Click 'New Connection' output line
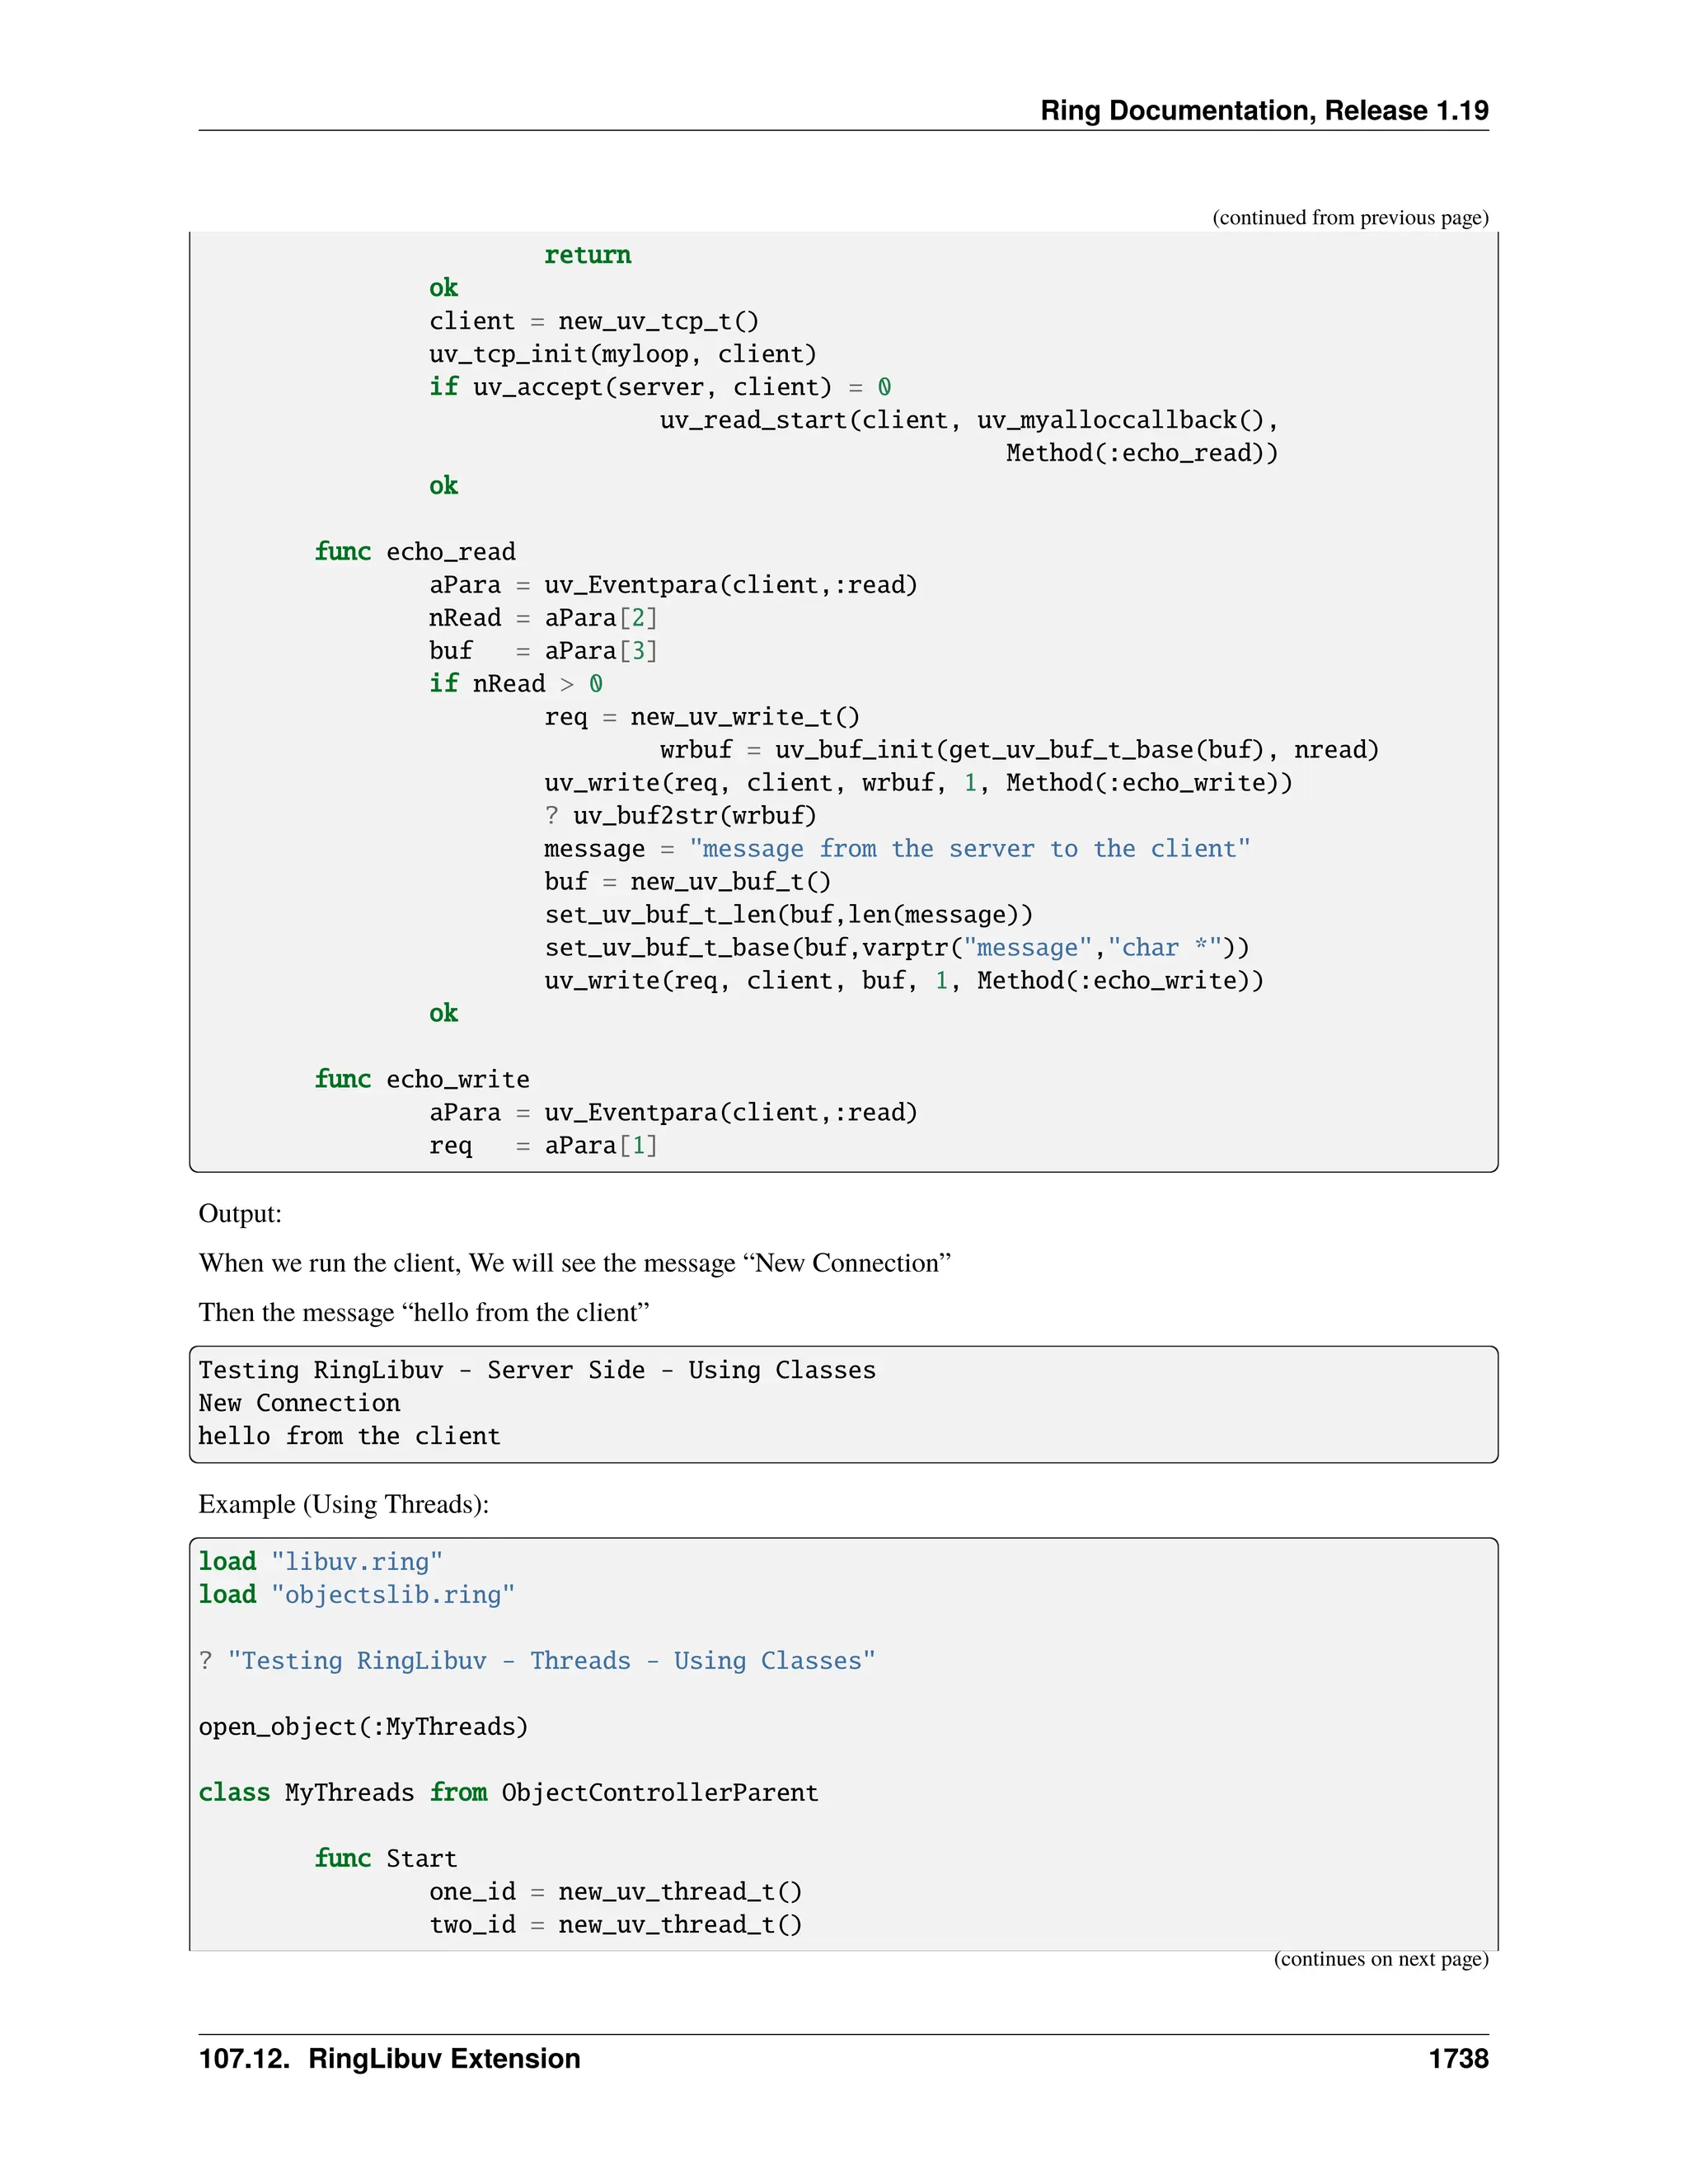 tap(299, 1403)
